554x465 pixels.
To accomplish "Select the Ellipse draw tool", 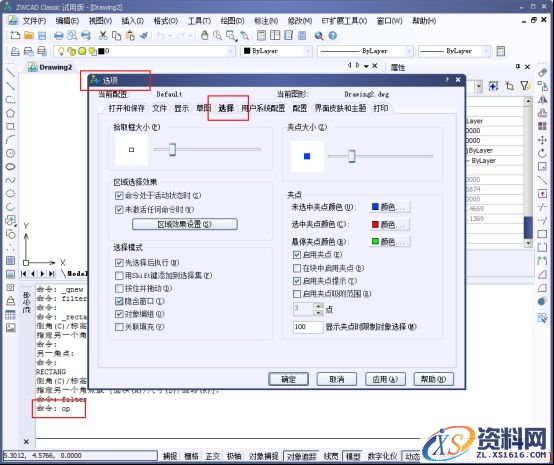I will pyautogui.click(x=10, y=194).
